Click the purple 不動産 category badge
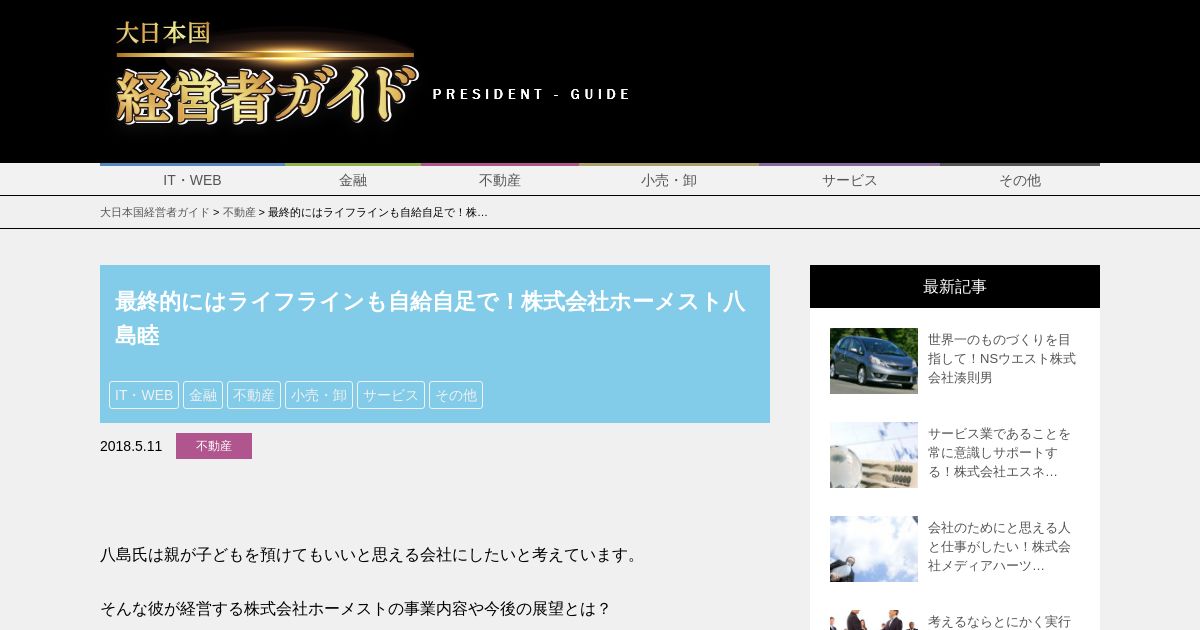 click(x=214, y=446)
